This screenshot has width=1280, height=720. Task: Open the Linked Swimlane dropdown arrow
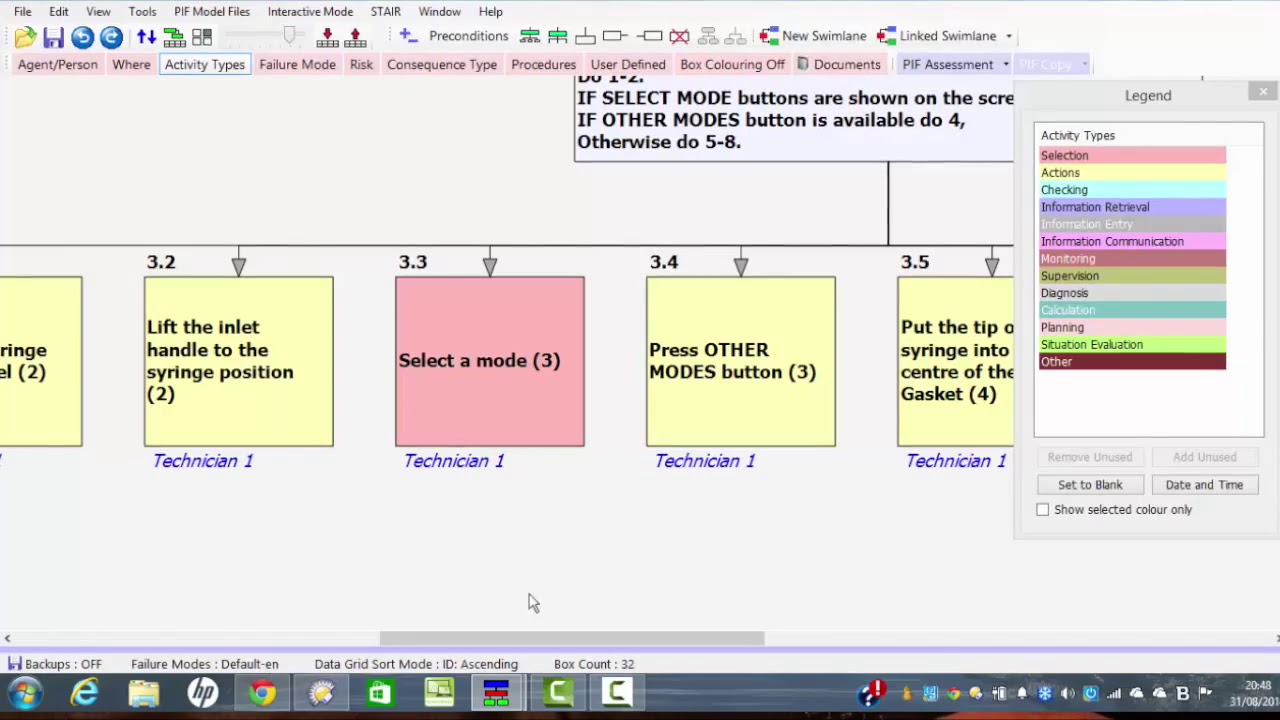(1009, 36)
